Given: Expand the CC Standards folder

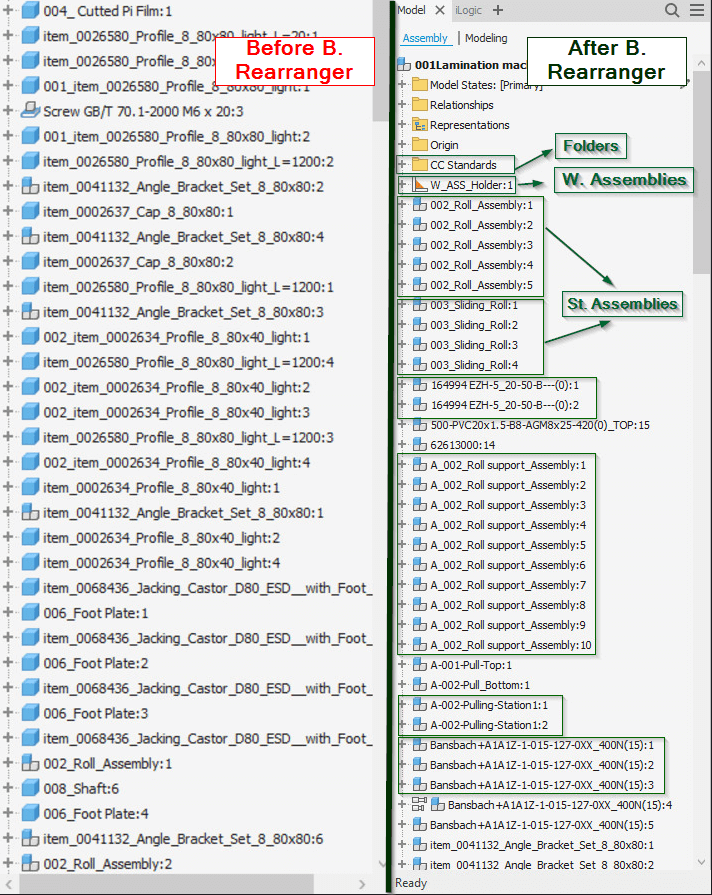Looking at the screenshot, I should tap(403, 164).
